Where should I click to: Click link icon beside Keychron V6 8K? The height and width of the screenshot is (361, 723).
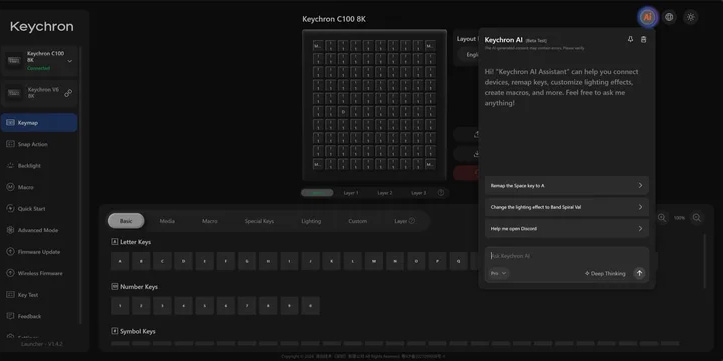point(68,93)
